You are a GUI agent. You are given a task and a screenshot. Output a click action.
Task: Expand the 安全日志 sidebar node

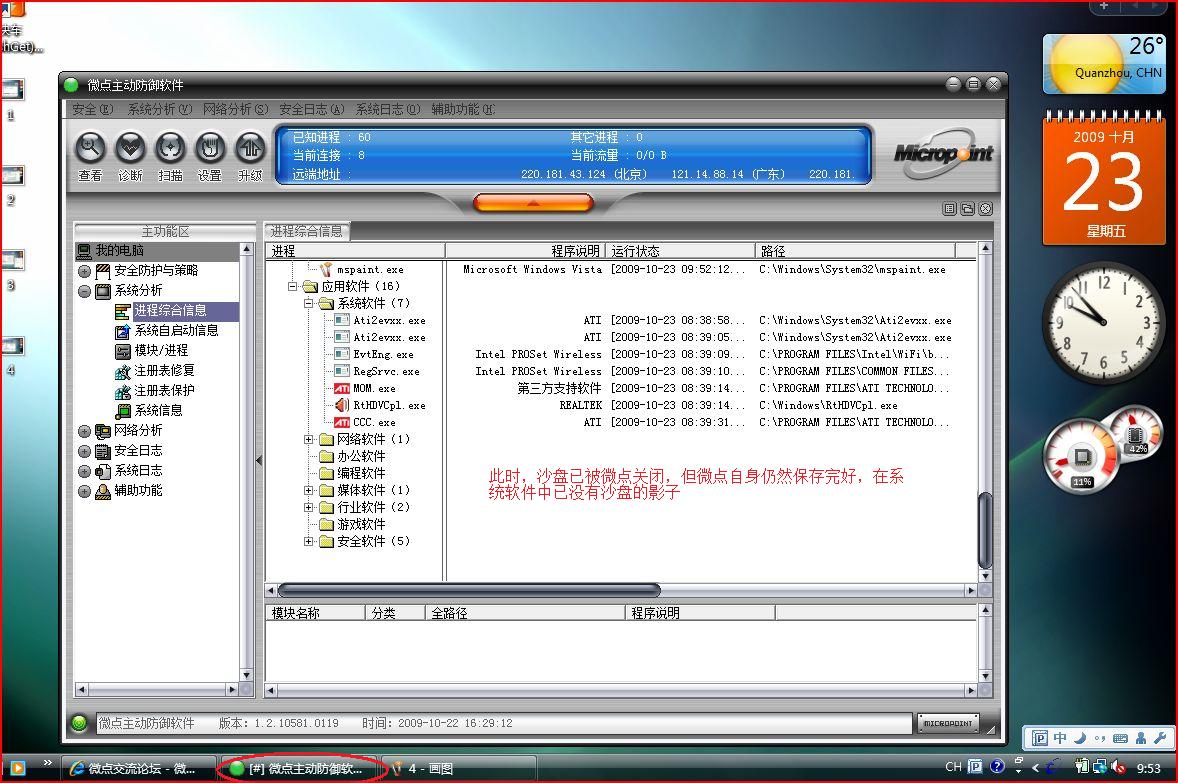point(84,452)
